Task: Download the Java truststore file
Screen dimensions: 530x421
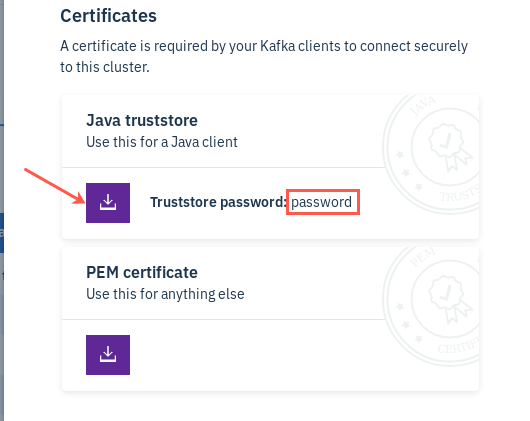Action: click(108, 203)
